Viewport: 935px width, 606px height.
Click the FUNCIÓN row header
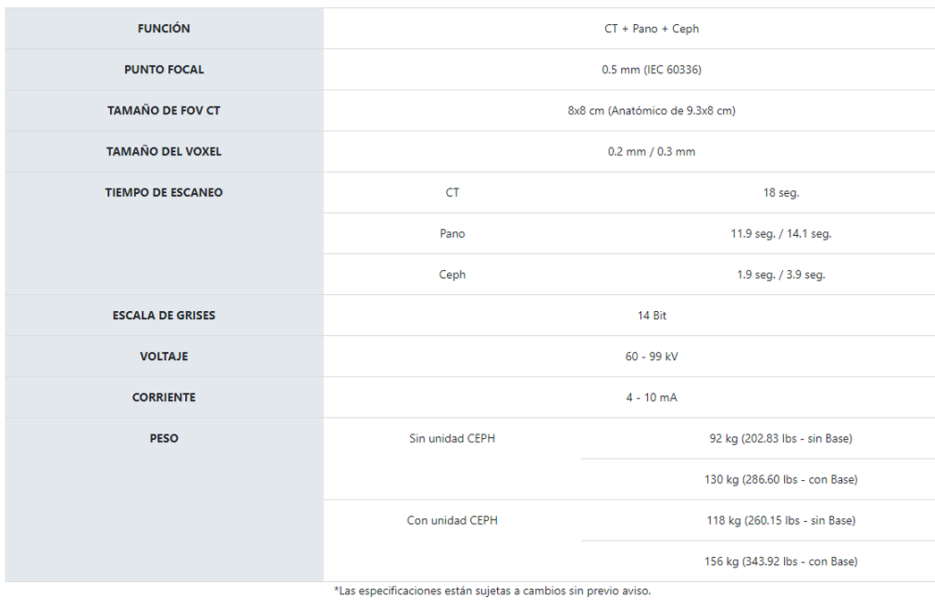pyautogui.click(x=163, y=29)
